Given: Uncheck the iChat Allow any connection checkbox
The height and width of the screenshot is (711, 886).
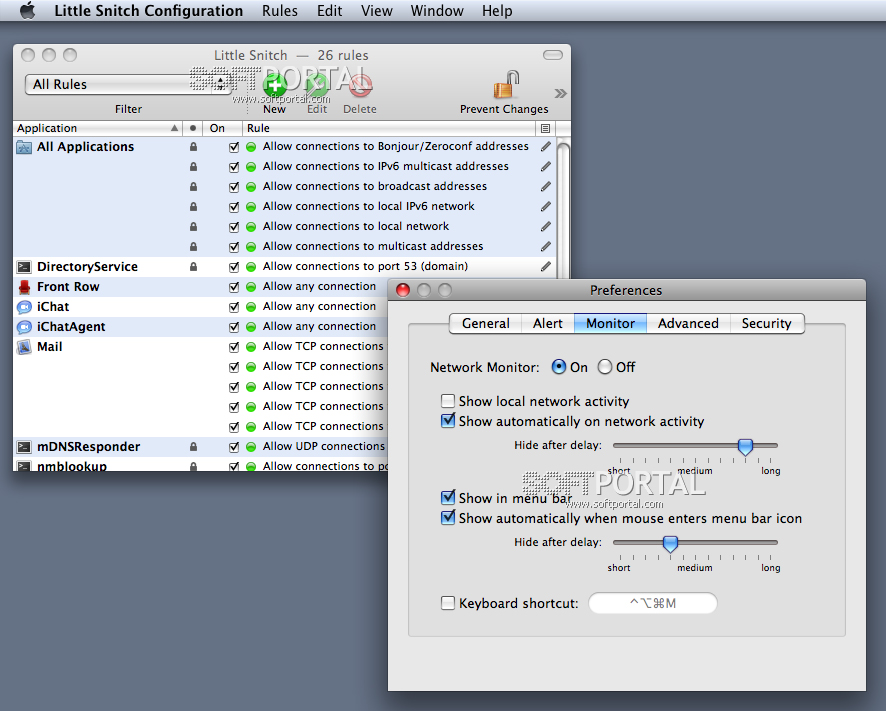Looking at the screenshot, I should pos(234,307).
